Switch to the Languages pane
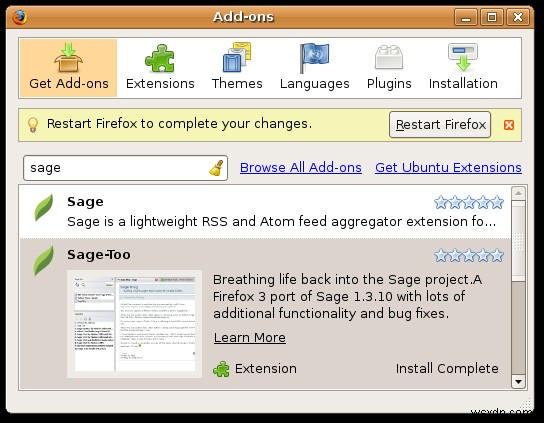544x423 pixels. [314, 68]
